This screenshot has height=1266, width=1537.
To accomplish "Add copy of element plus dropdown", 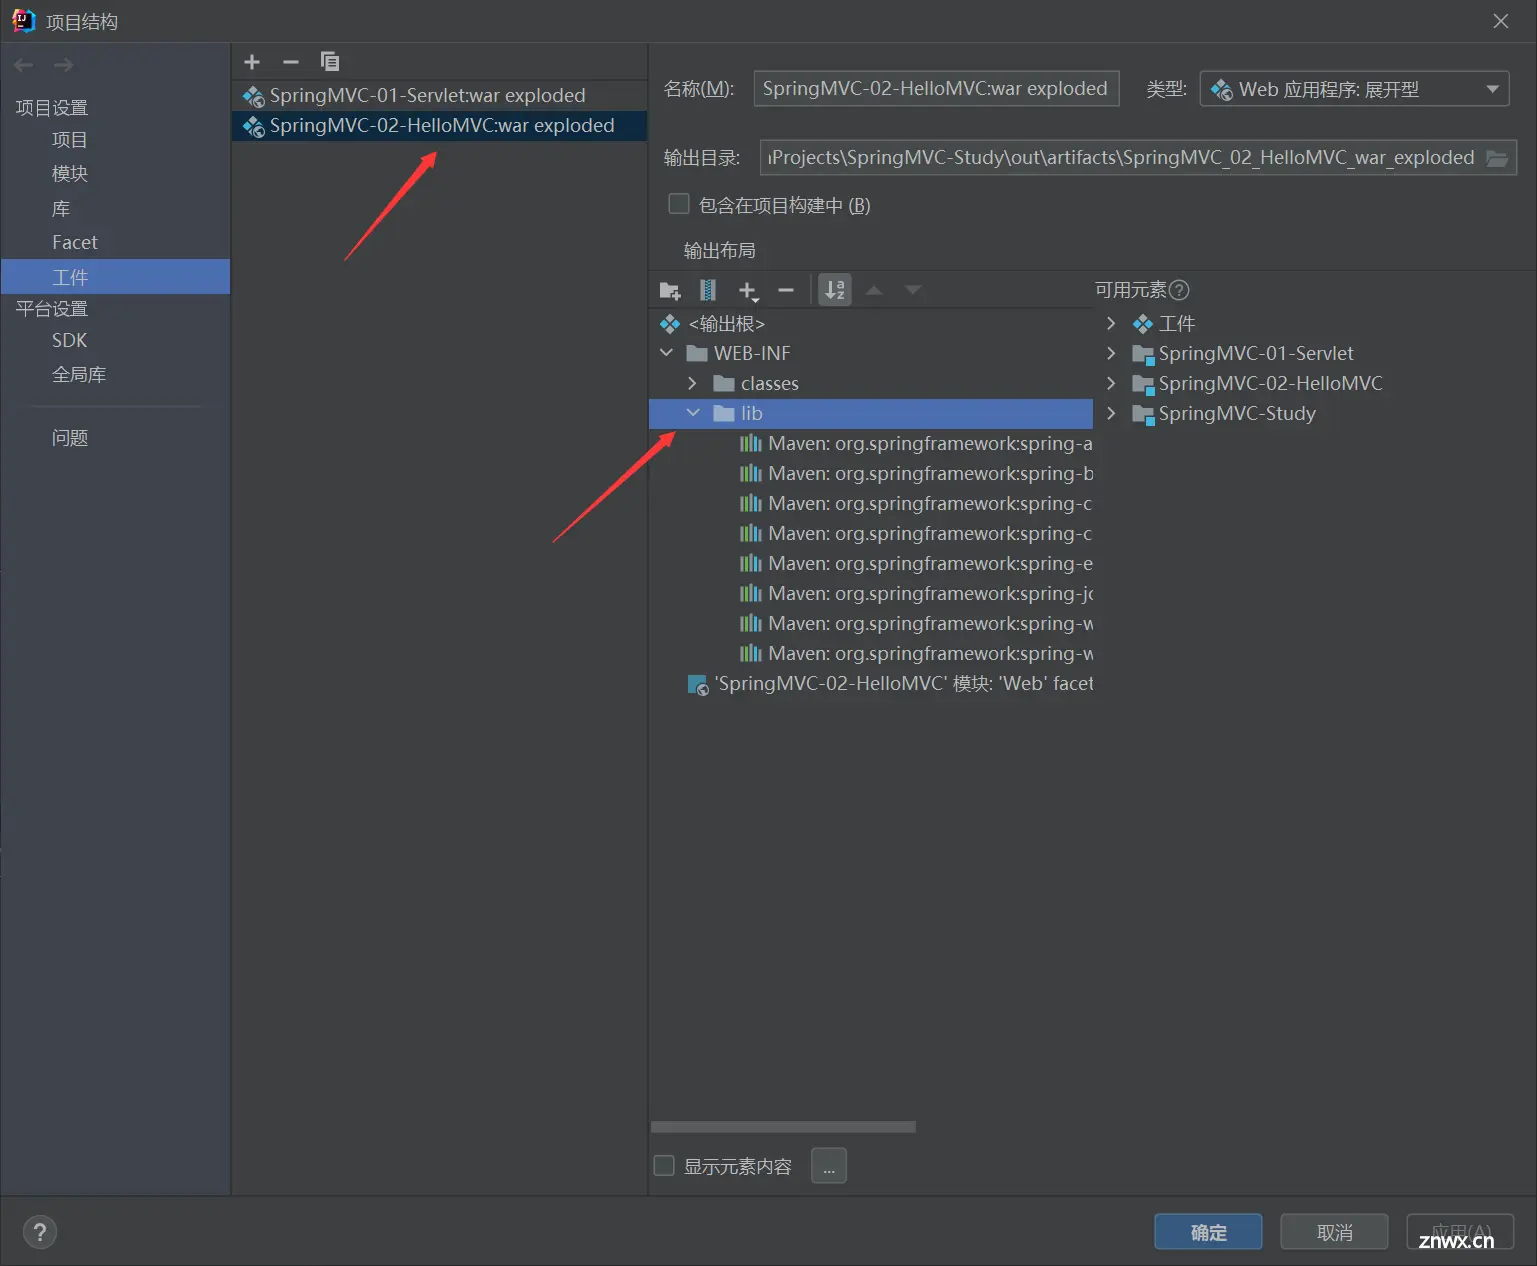I will 748,291.
